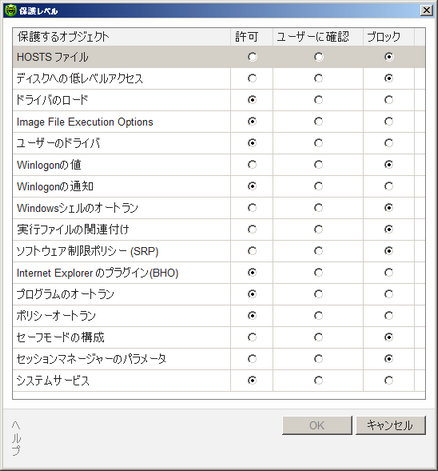The width and height of the screenshot is (438, 471).
Task: Block Internet Explorer のプラグイン(BHO)
Action: point(389,273)
